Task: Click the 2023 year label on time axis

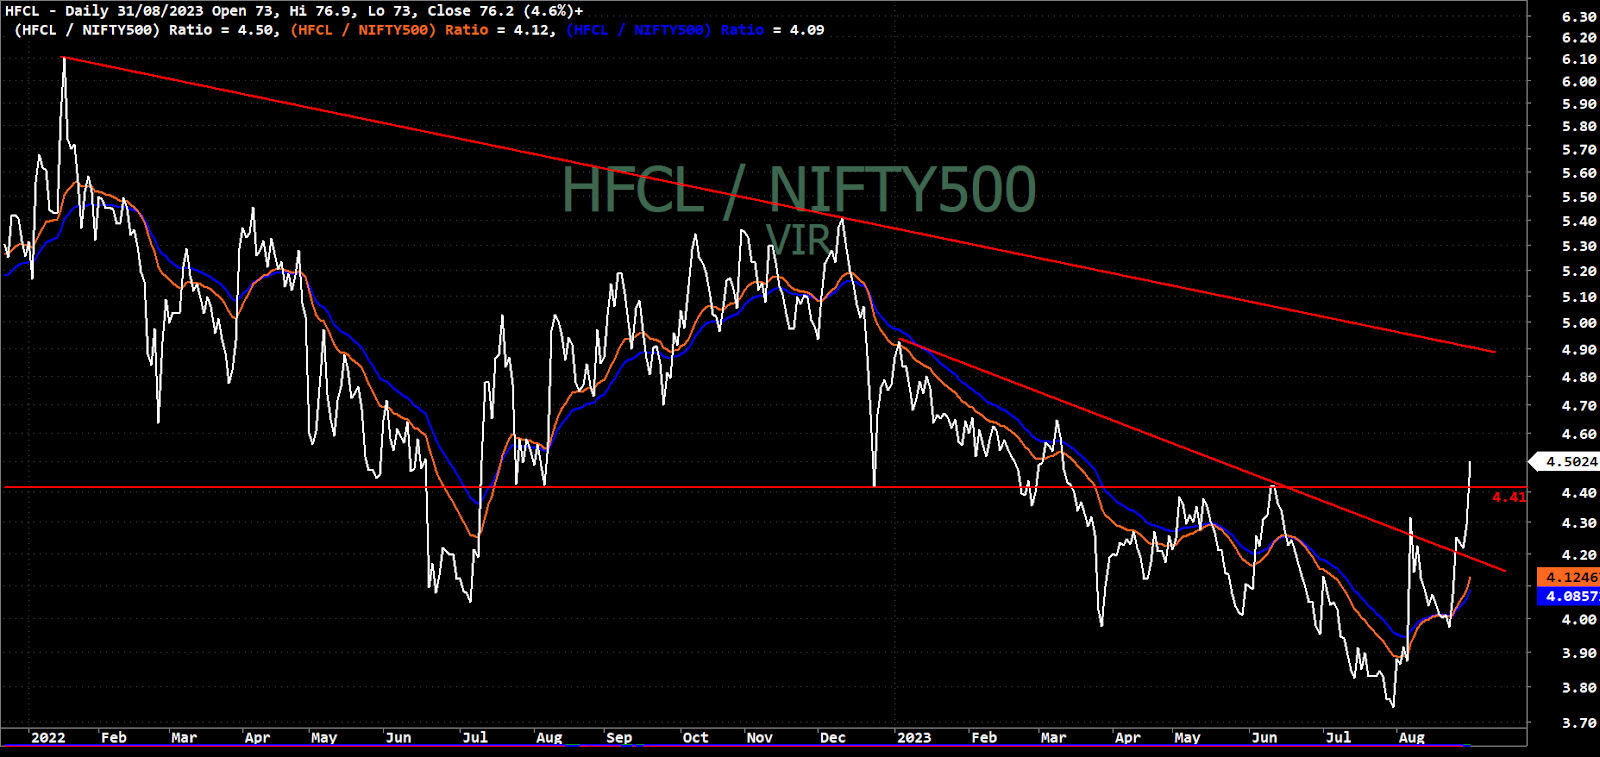Action: 914,738
